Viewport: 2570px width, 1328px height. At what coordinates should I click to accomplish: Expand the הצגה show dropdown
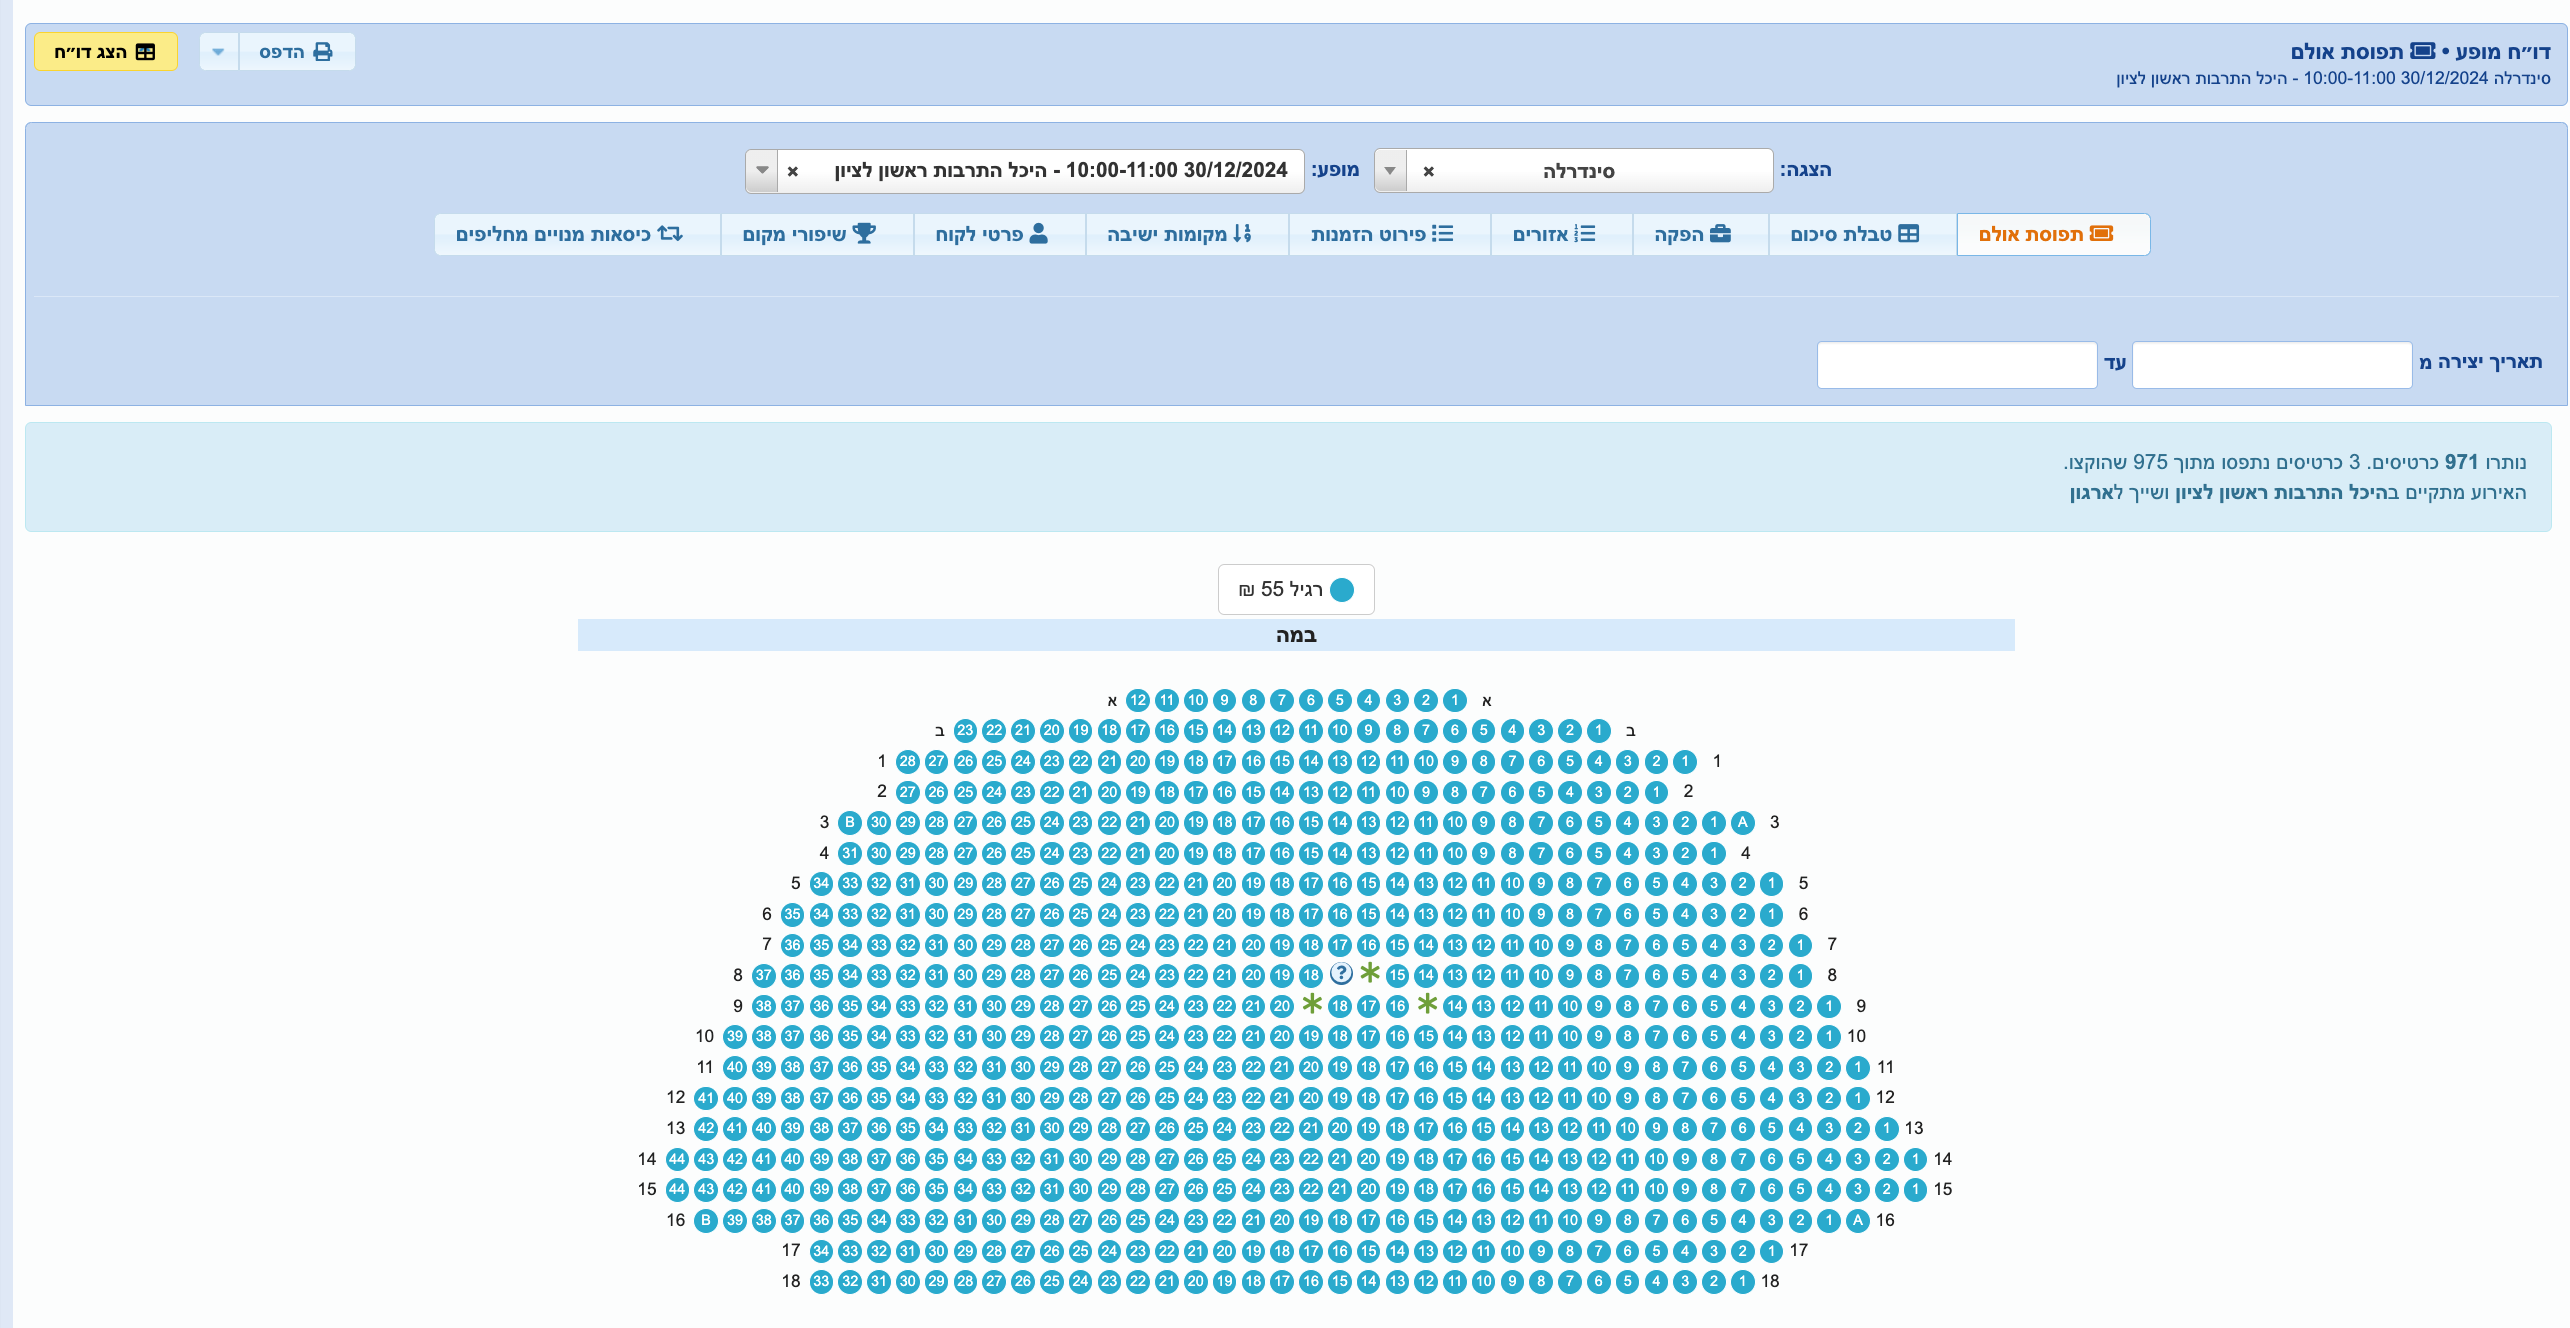coord(1390,171)
